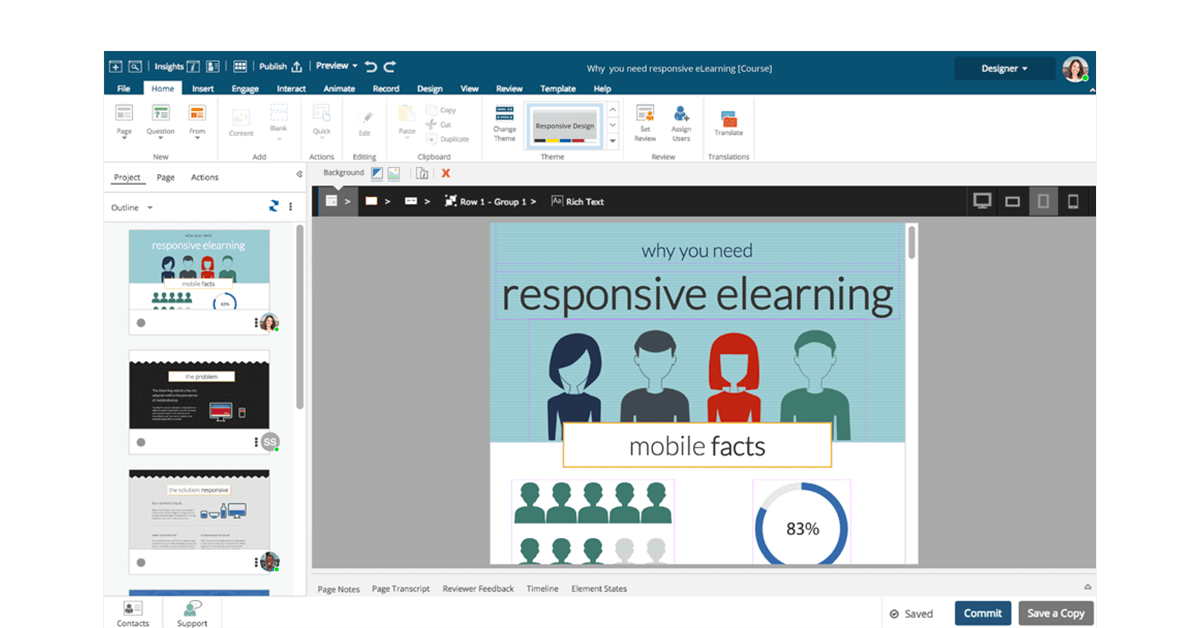The height and width of the screenshot is (628, 1200).
Task: Click the Edit pencil icon
Action: [365, 116]
